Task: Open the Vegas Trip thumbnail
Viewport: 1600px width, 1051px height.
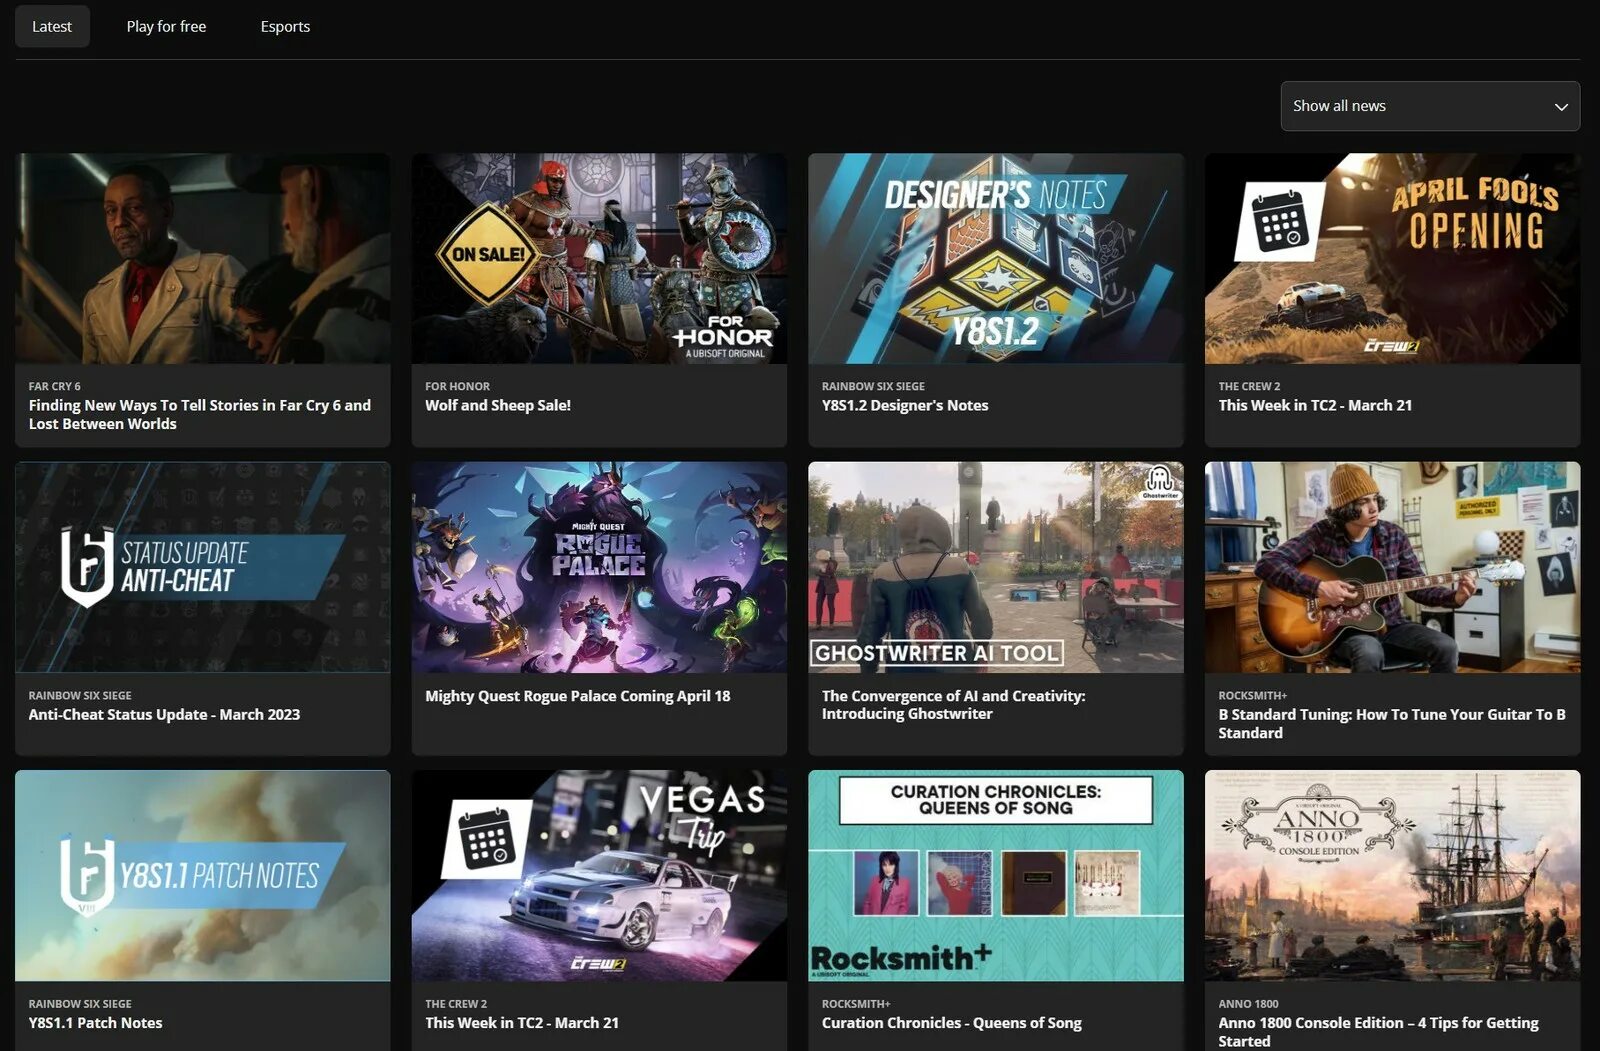Action: pos(599,876)
